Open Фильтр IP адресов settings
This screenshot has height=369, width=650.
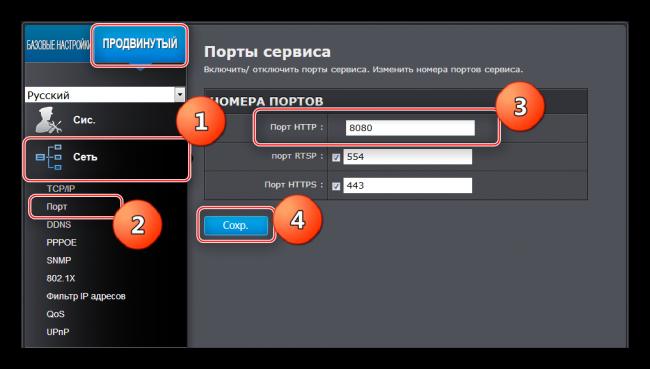pyautogui.click(x=86, y=296)
